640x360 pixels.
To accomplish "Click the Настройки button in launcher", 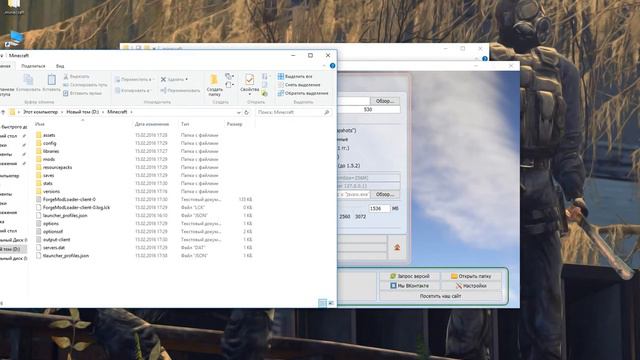I will [471, 286].
